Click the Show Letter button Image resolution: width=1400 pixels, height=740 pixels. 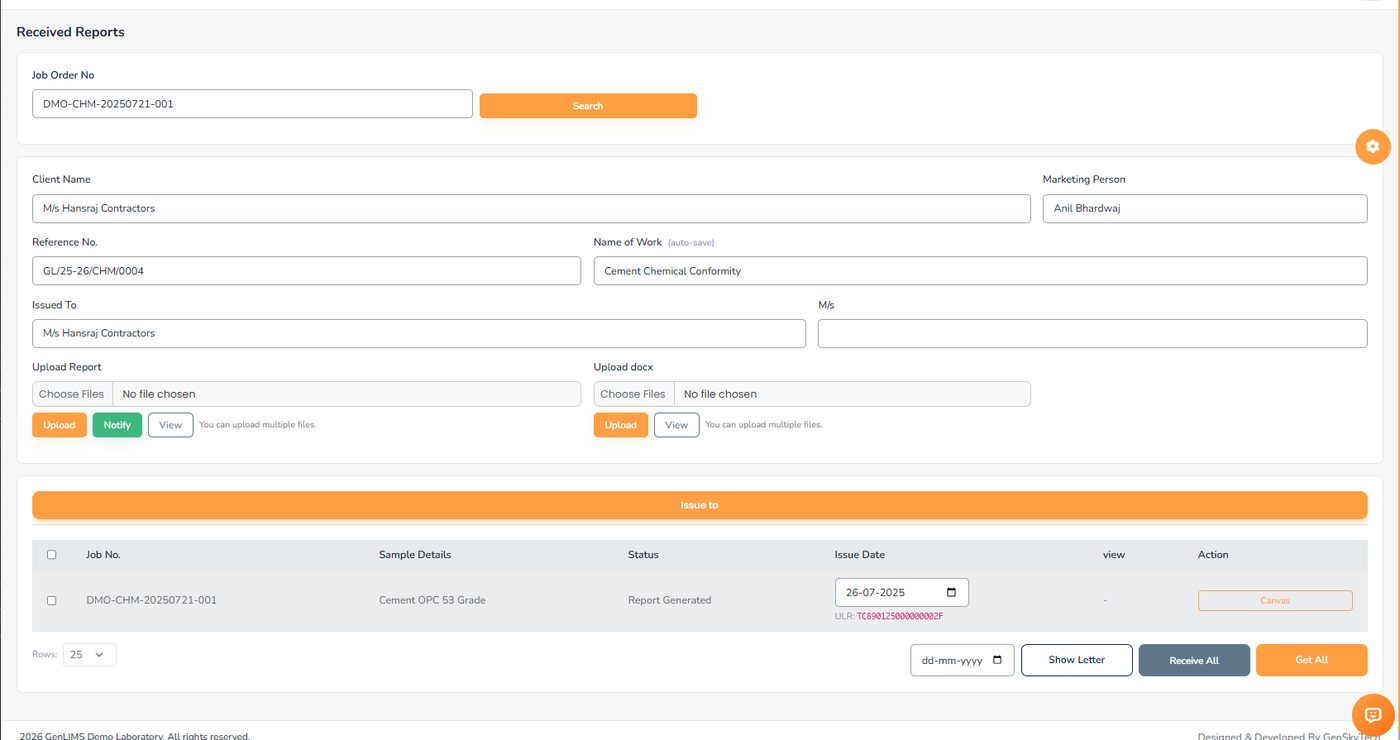1077,660
